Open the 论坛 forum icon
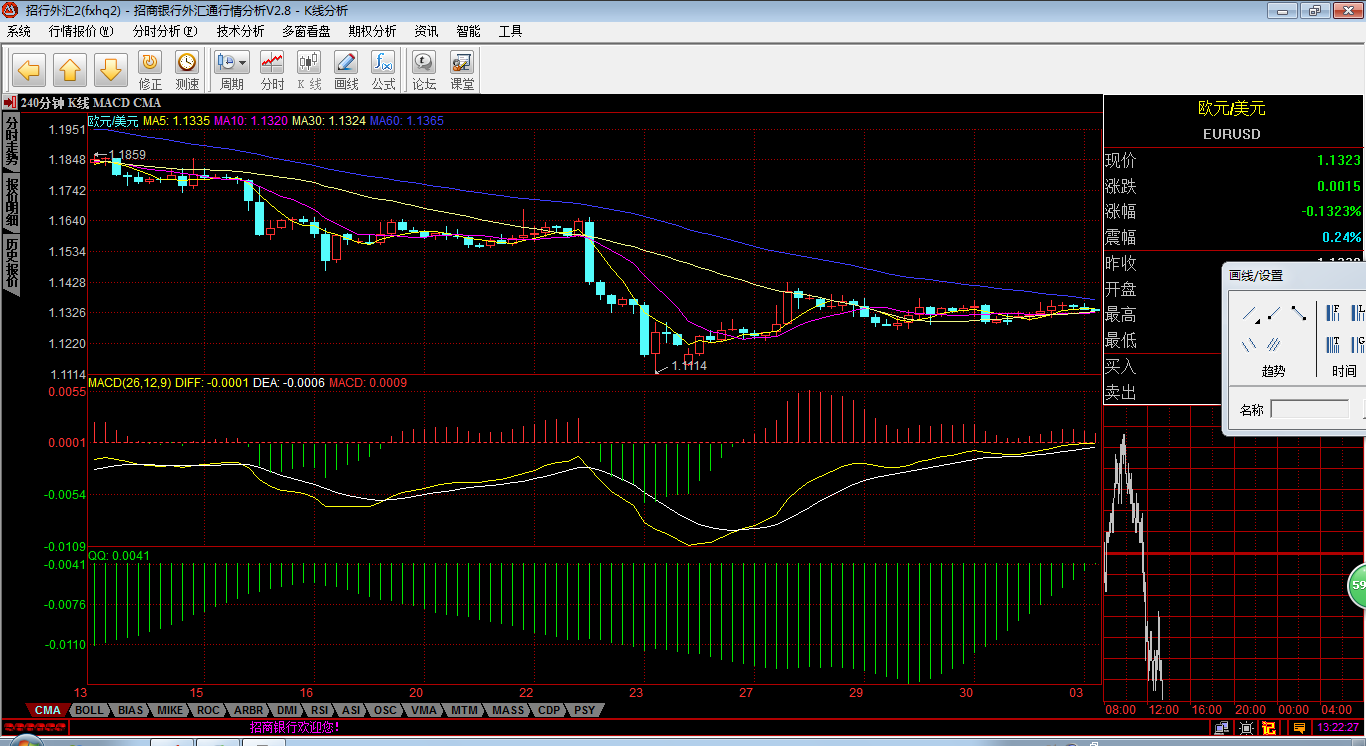 click(424, 70)
